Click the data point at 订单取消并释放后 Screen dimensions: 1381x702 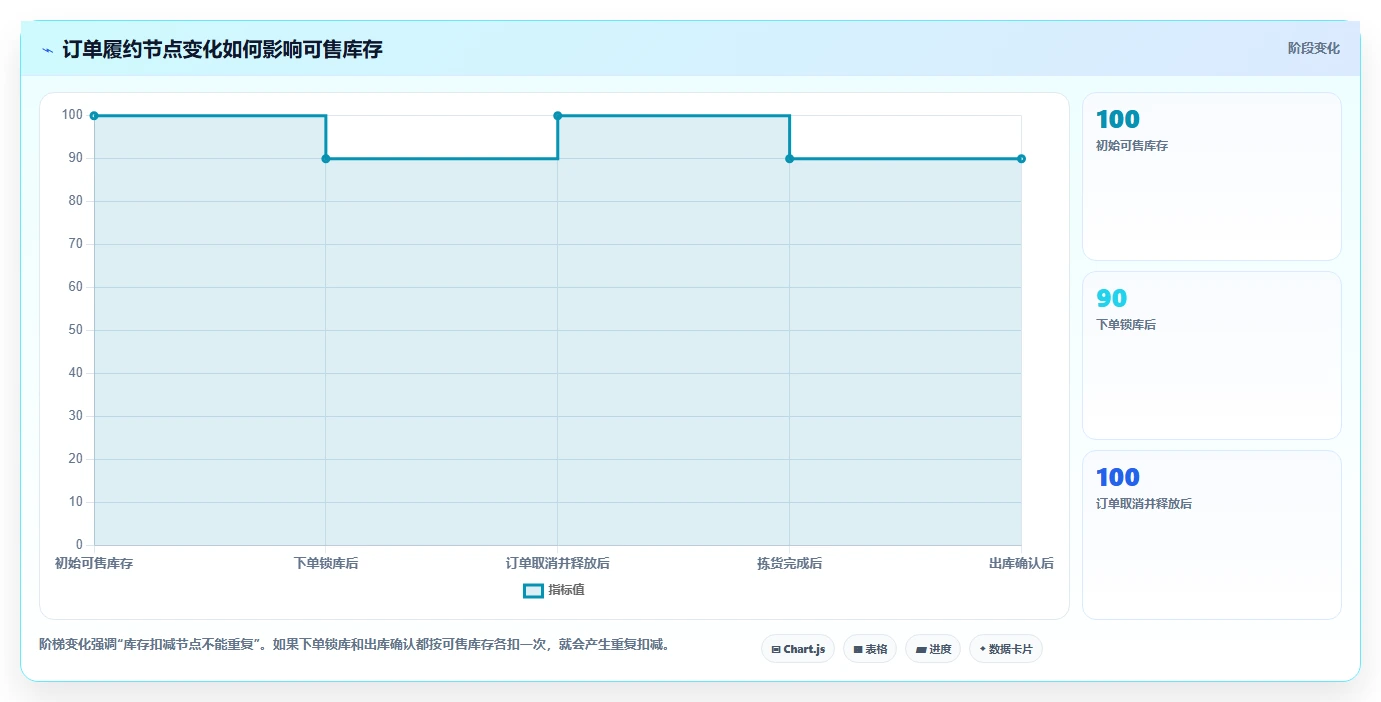point(558,116)
